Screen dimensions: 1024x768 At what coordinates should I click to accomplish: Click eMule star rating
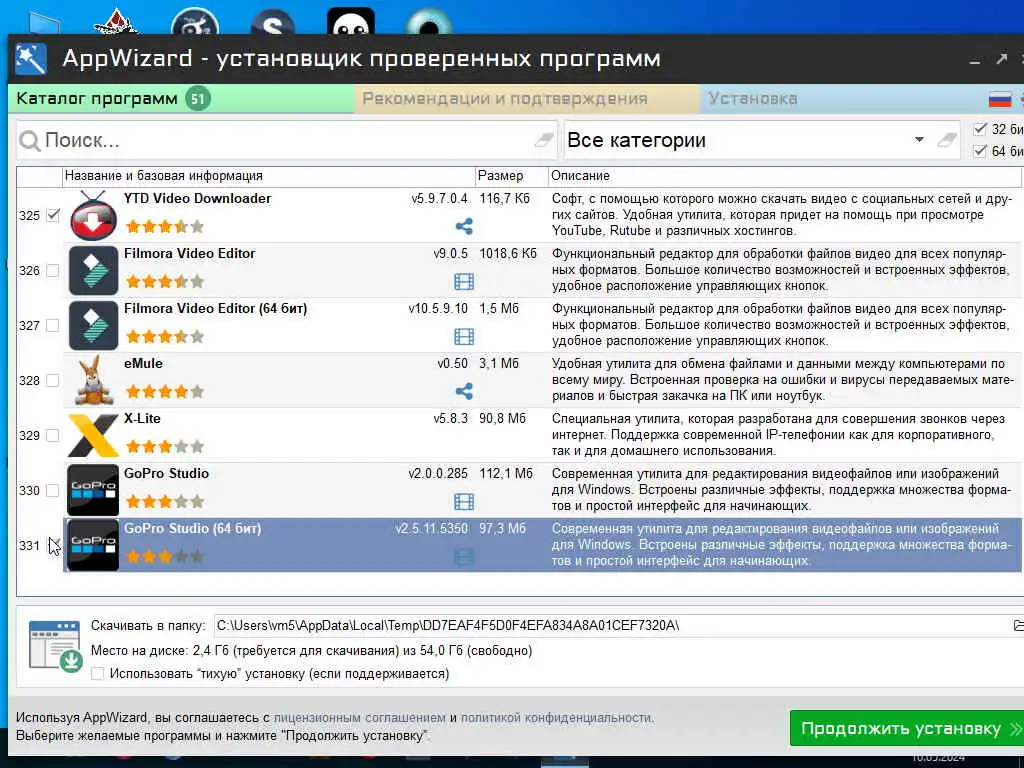[165, 391]
